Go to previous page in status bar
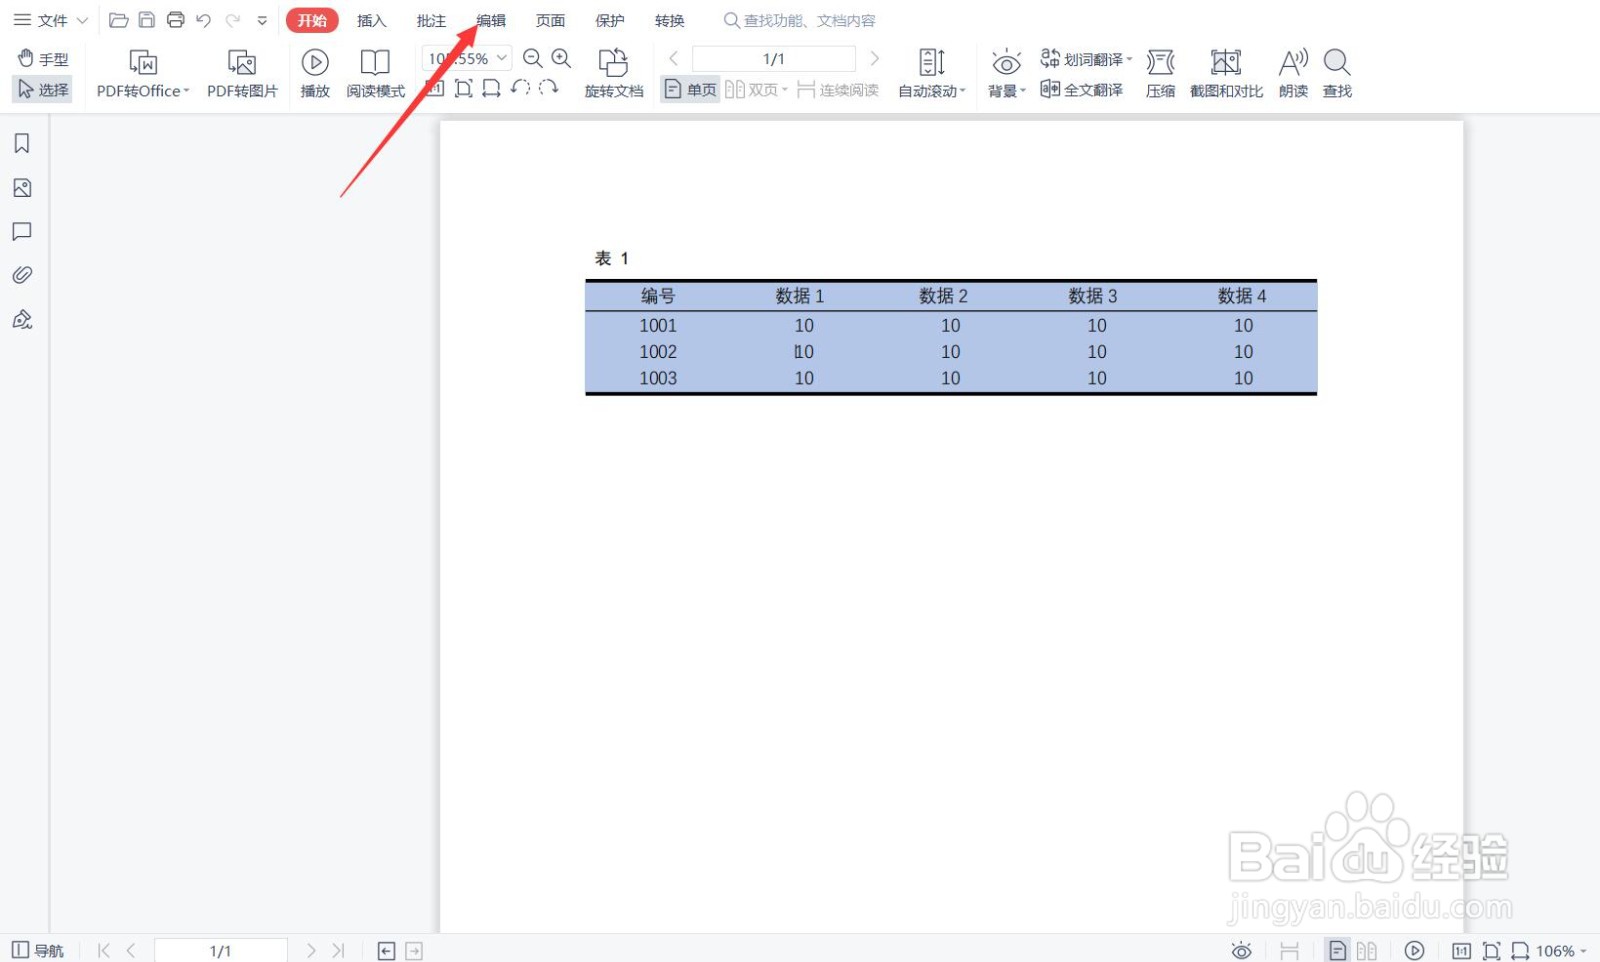The width and height of the screenshot is (1600, 962). tap(131, 950)
